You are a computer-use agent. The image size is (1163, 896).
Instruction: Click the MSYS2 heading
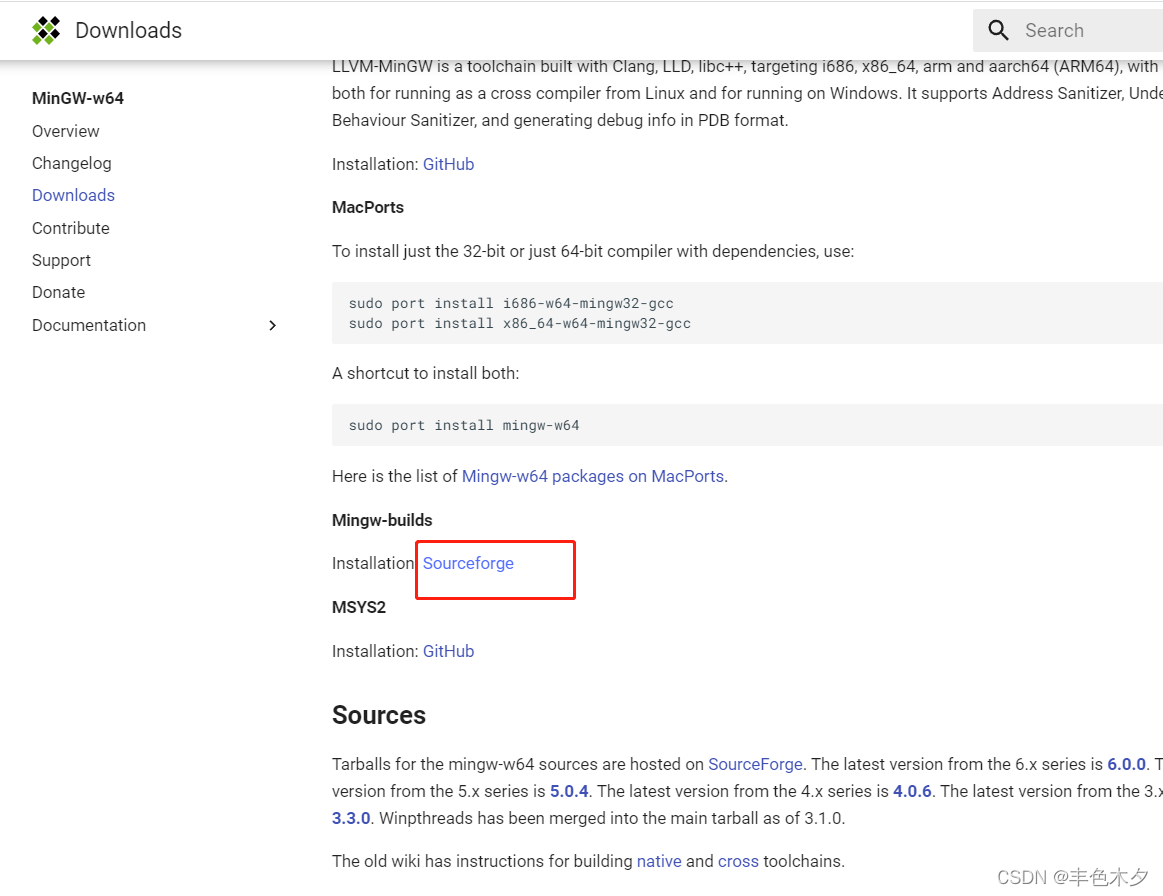tap(359, 607)
